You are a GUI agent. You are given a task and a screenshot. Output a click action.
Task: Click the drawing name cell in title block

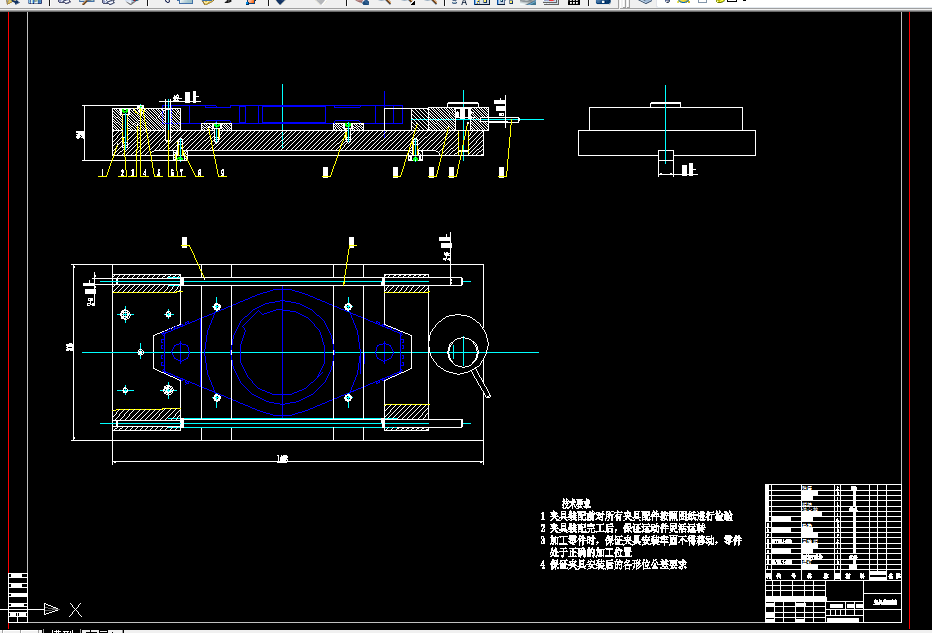(x=883, y=601)
